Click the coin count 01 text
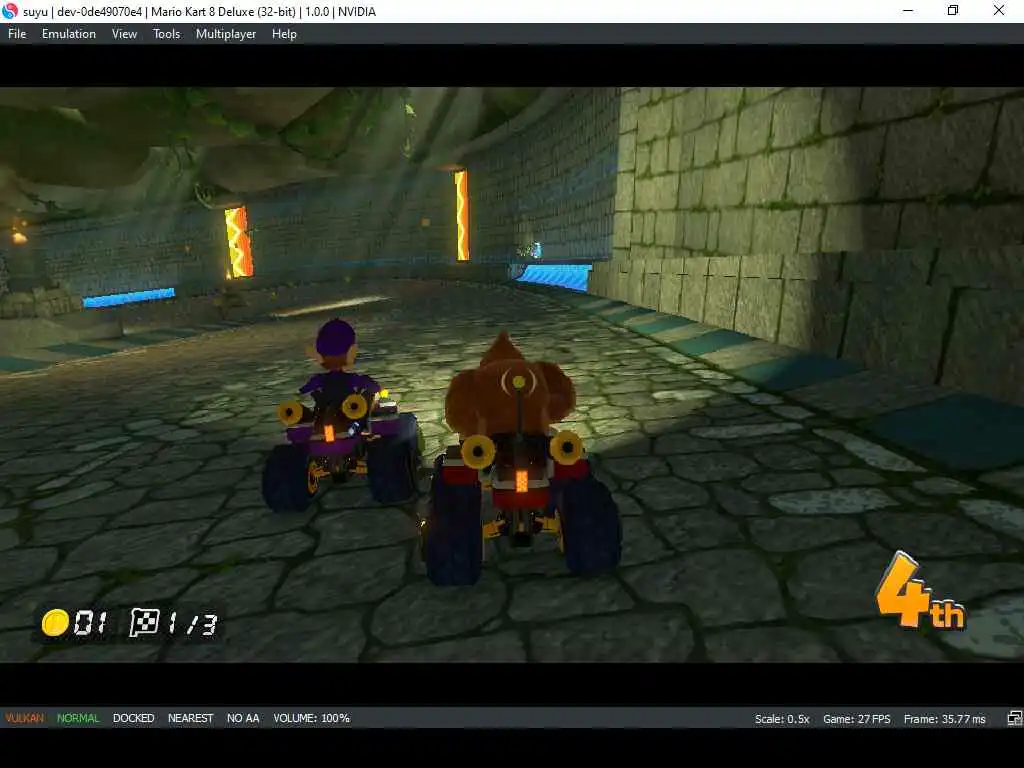Viewport: 1024px width, 768px height. (x=90, y=623)
